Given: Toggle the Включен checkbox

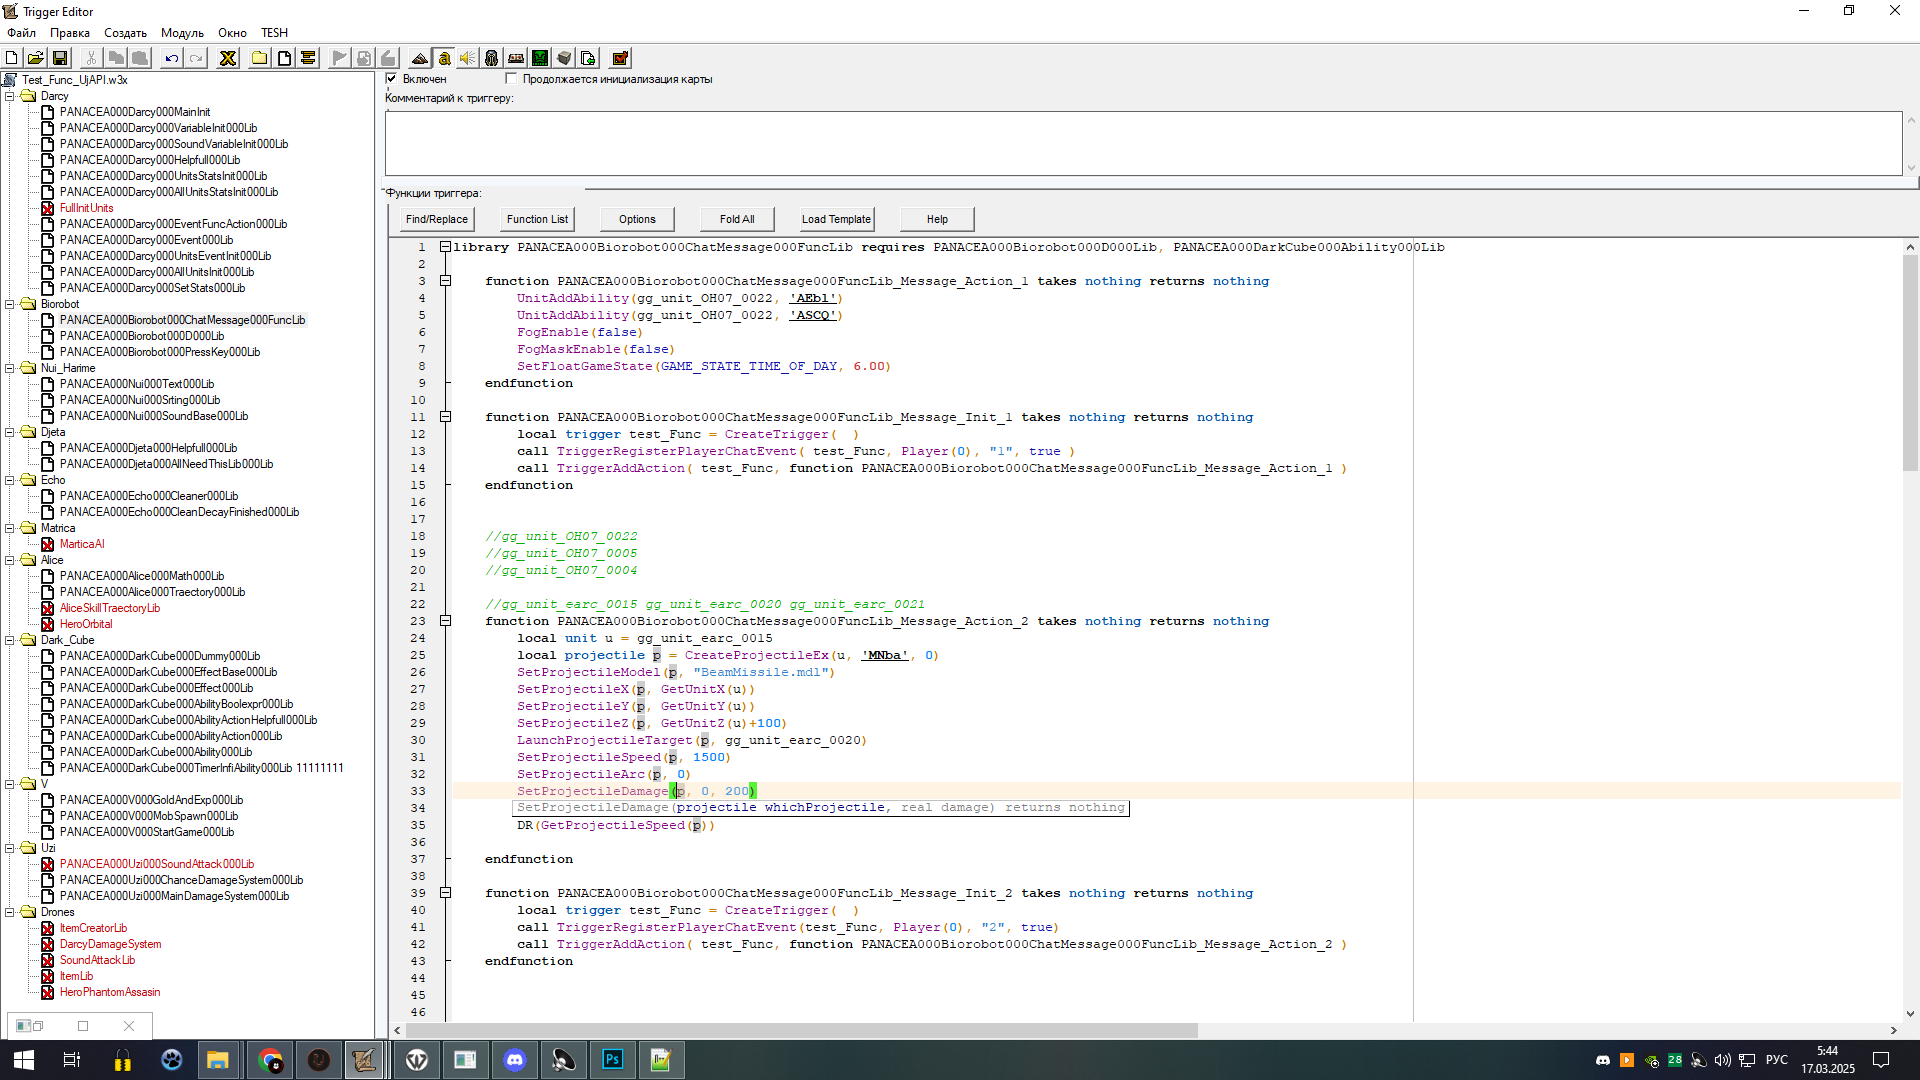Looking at the screenshot, I should [x=392, y=78].
